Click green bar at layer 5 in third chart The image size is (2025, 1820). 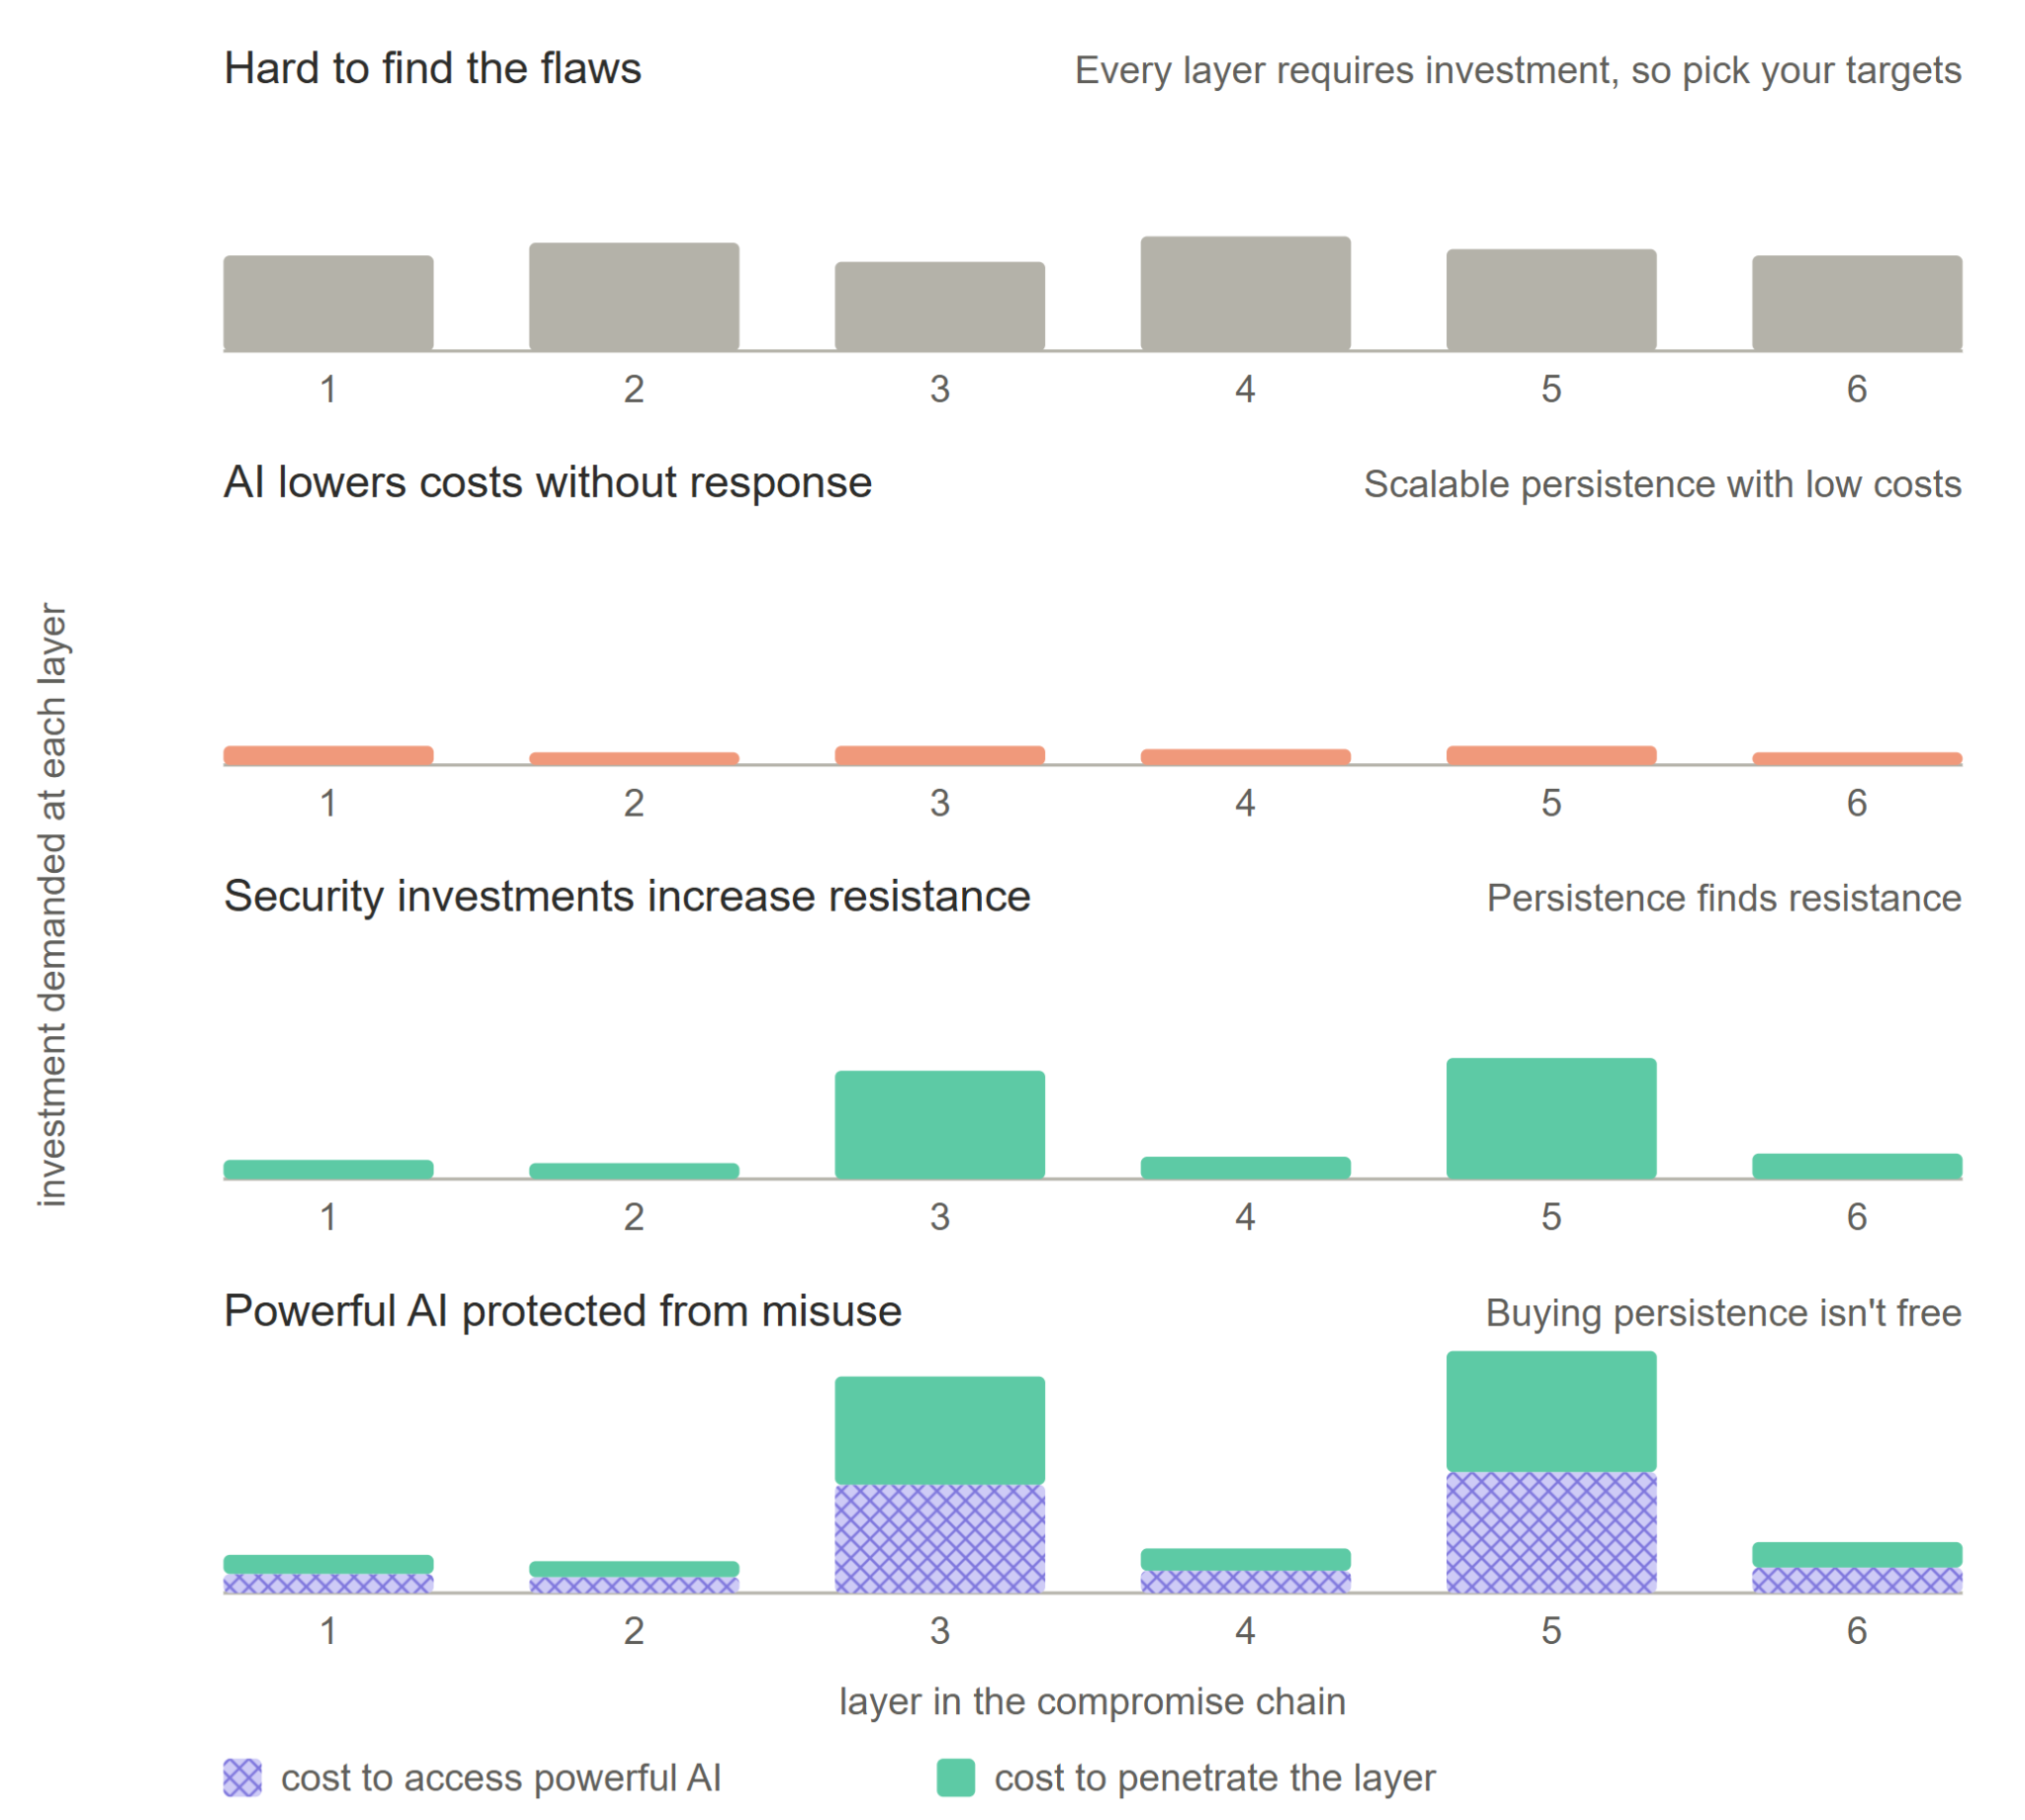click(x=1551, y=1118)
